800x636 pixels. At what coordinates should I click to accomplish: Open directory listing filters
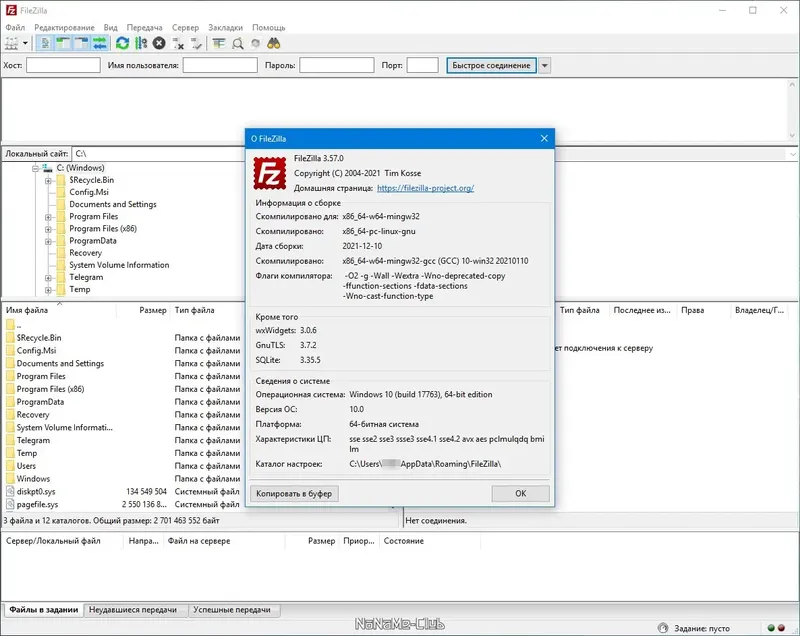click(219, 44)
